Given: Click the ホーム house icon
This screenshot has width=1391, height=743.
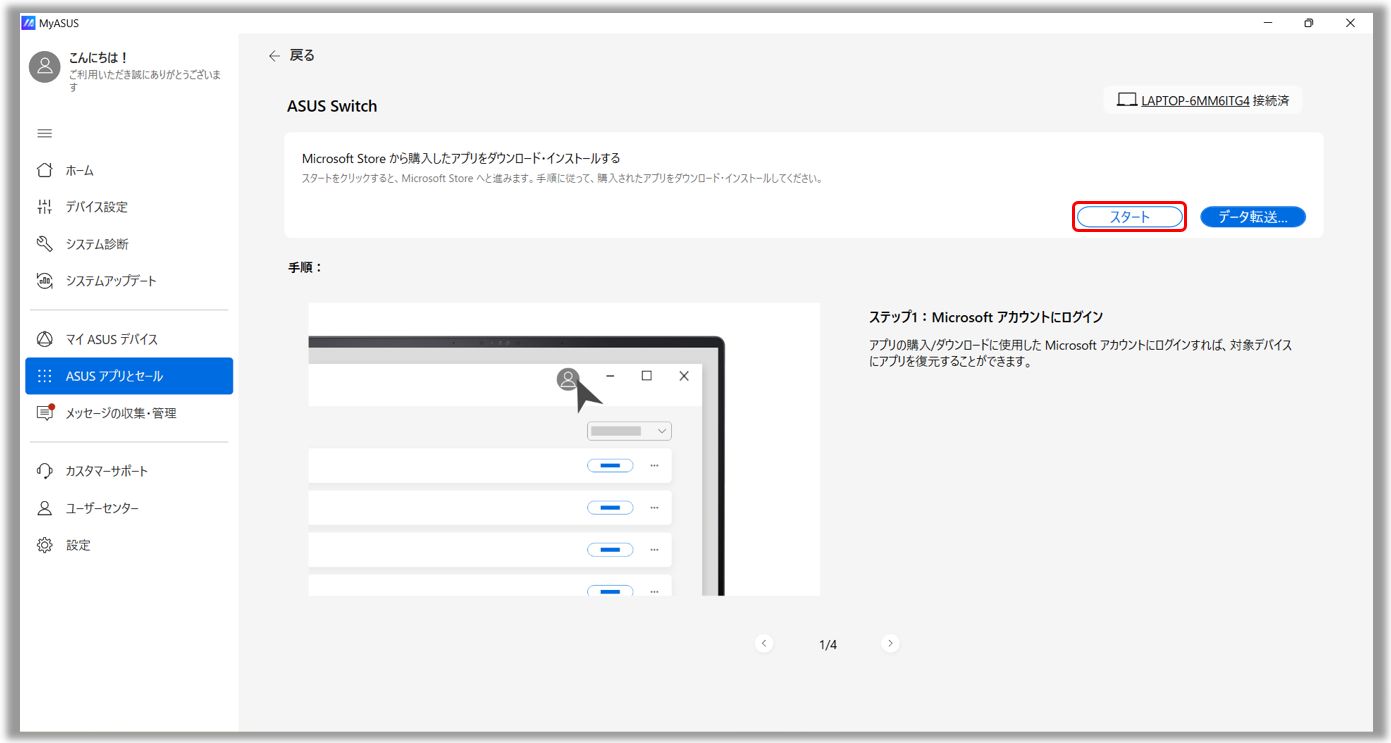Looking at the screenshot, I should pyautogui.click(x=44, y=170).
